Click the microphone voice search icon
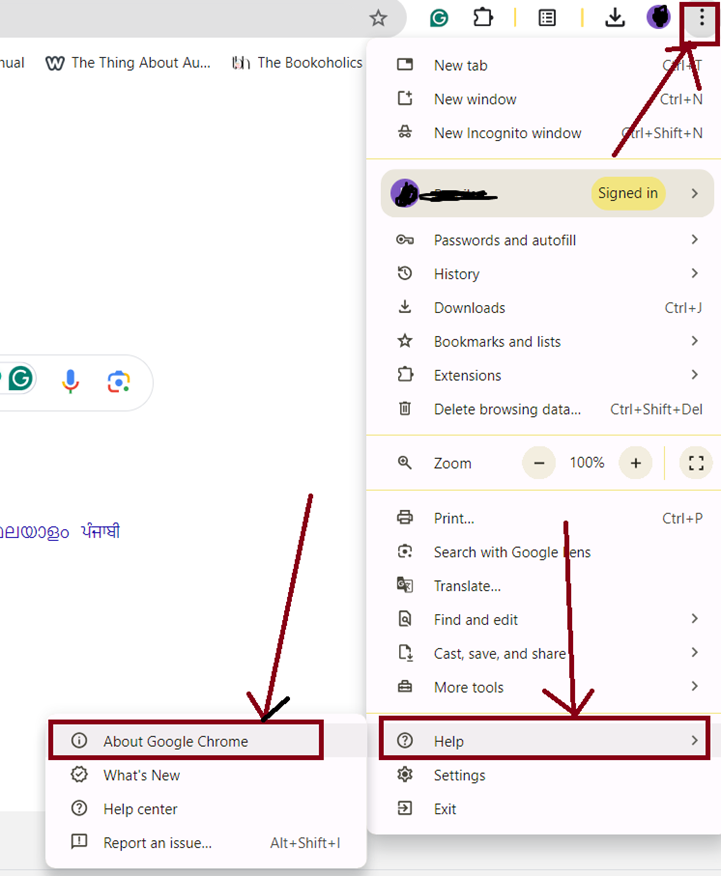This screenshot has height=876, width=721. [x=70, y=381]
